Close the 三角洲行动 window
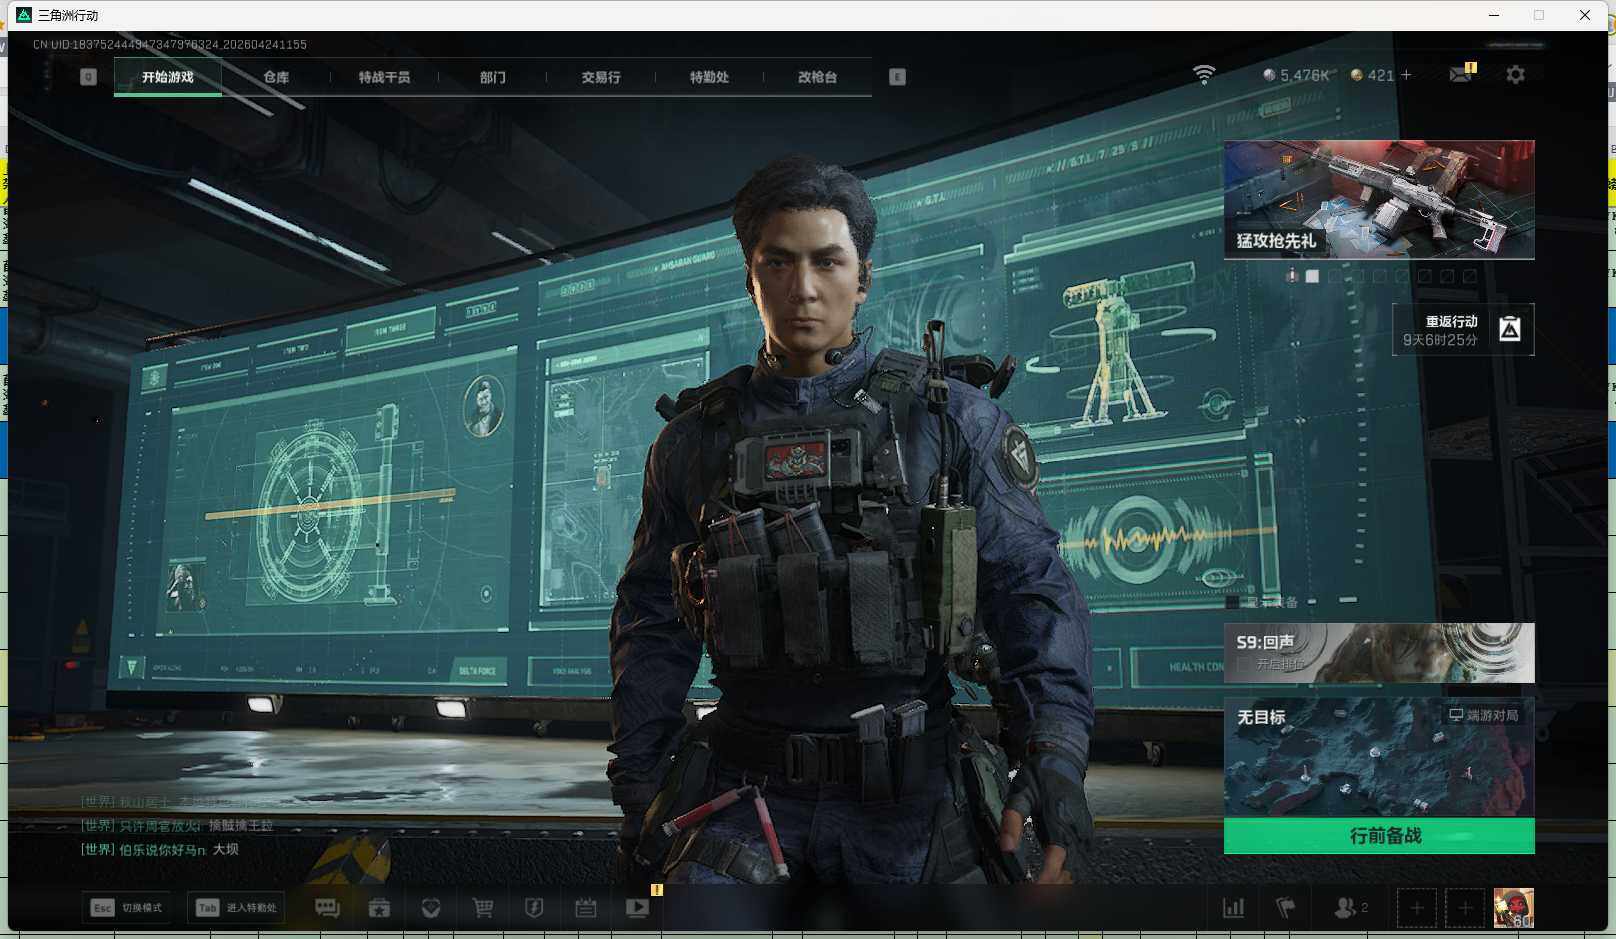This screenshot has width=1616, height=939. click(x=1585, y=15)
